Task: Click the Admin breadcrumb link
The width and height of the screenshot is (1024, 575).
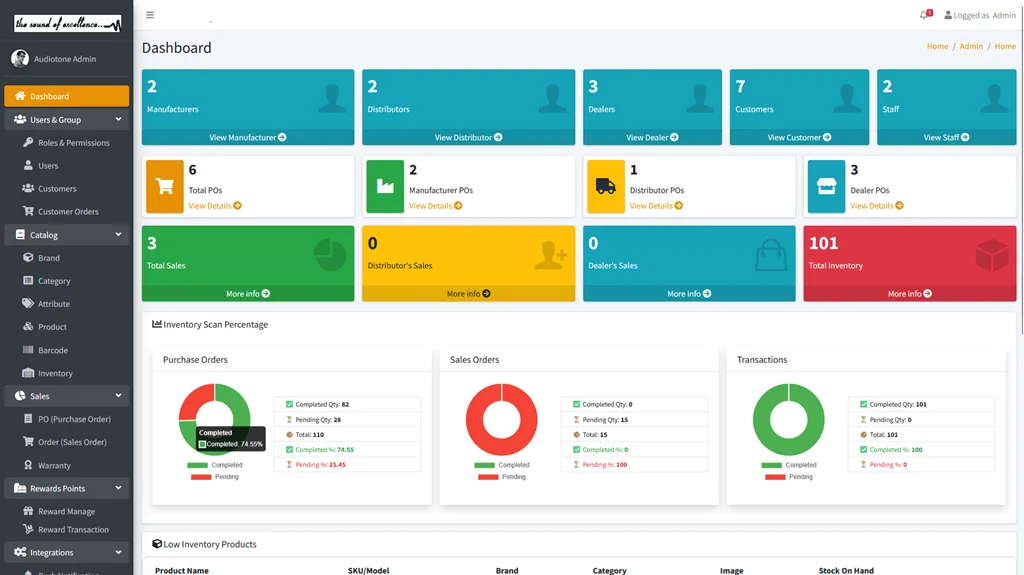Action: point(971,46)
